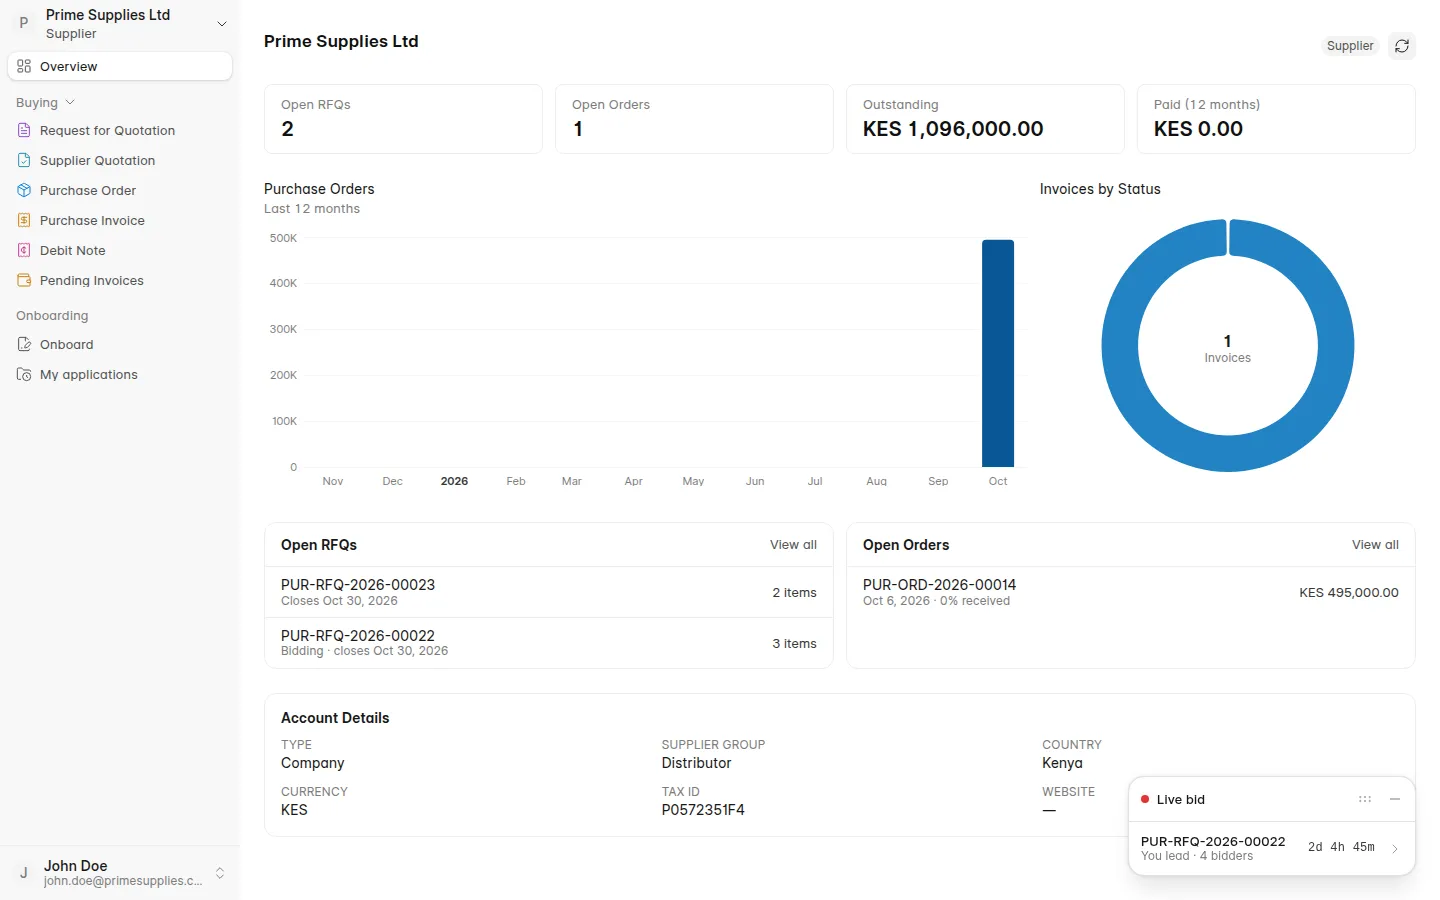Click the Purchase Order box icon
Viewport: 1440px width, 900px height.
click(x=24, y=190)
